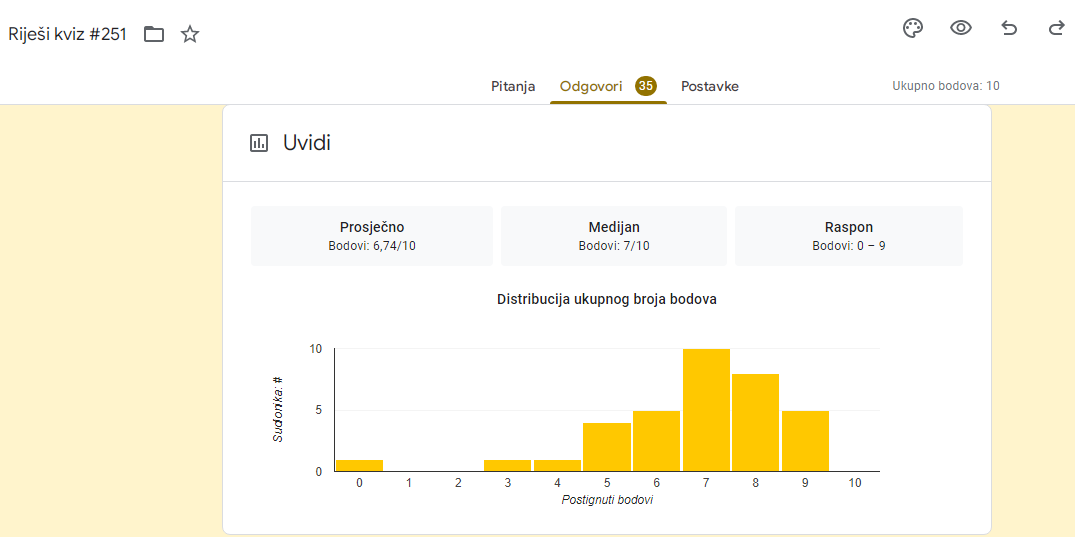Click the x-axis tick label 10
Screen dimensions: 1075x537
pos(854,483)
